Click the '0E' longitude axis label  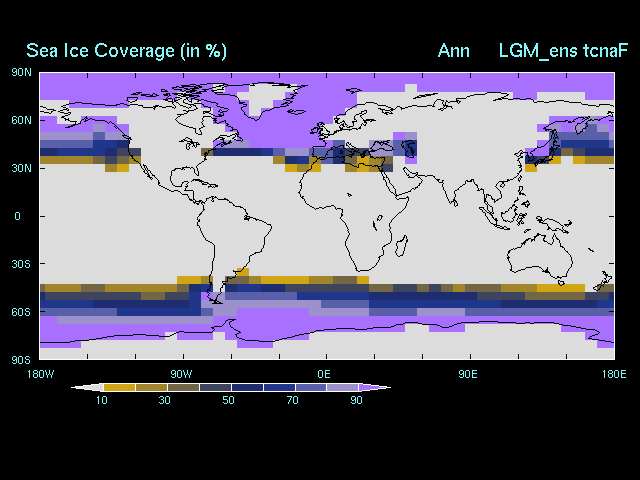(324, 374)
